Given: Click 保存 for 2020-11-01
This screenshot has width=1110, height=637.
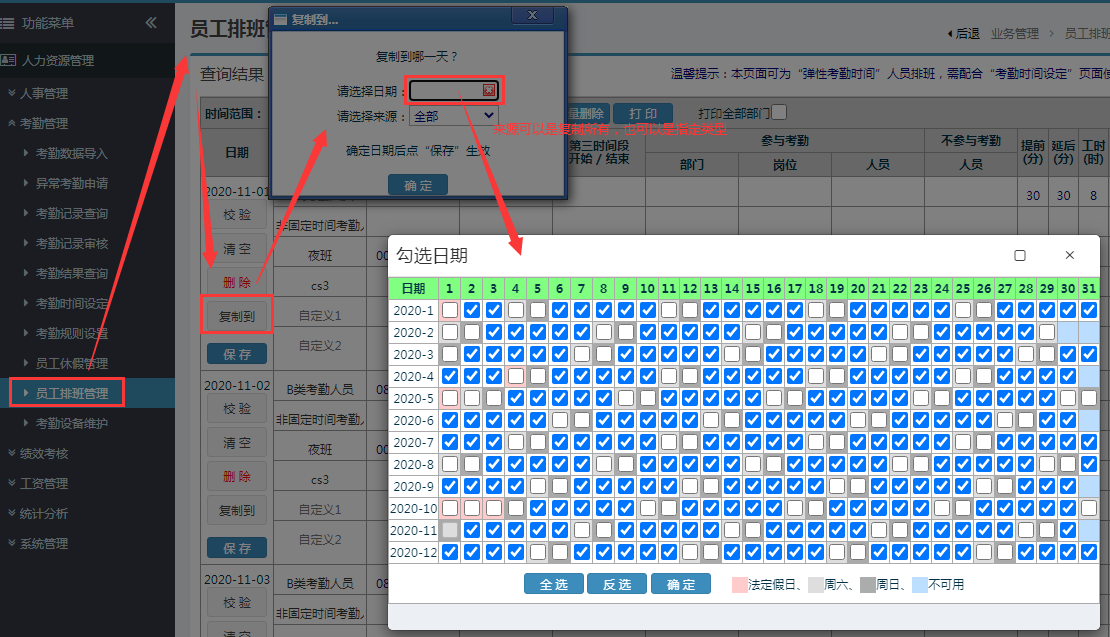Looking at the screenshot, I should 236,354.
